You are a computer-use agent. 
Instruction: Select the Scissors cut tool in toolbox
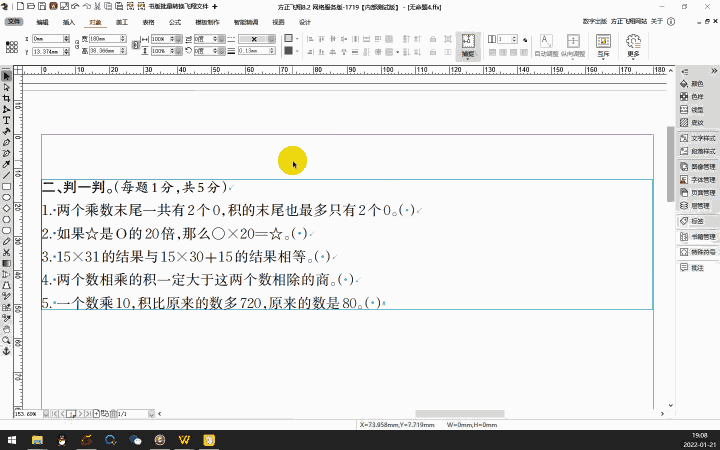point(6,253)
